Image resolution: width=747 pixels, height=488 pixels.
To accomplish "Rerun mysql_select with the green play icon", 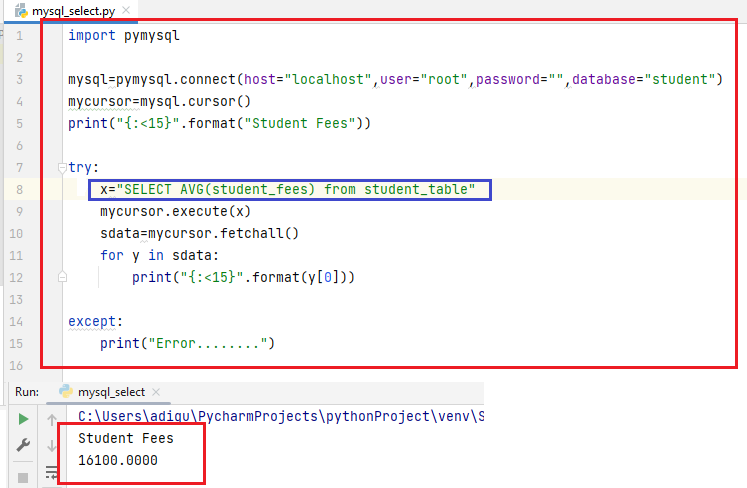I will (24, 419).
